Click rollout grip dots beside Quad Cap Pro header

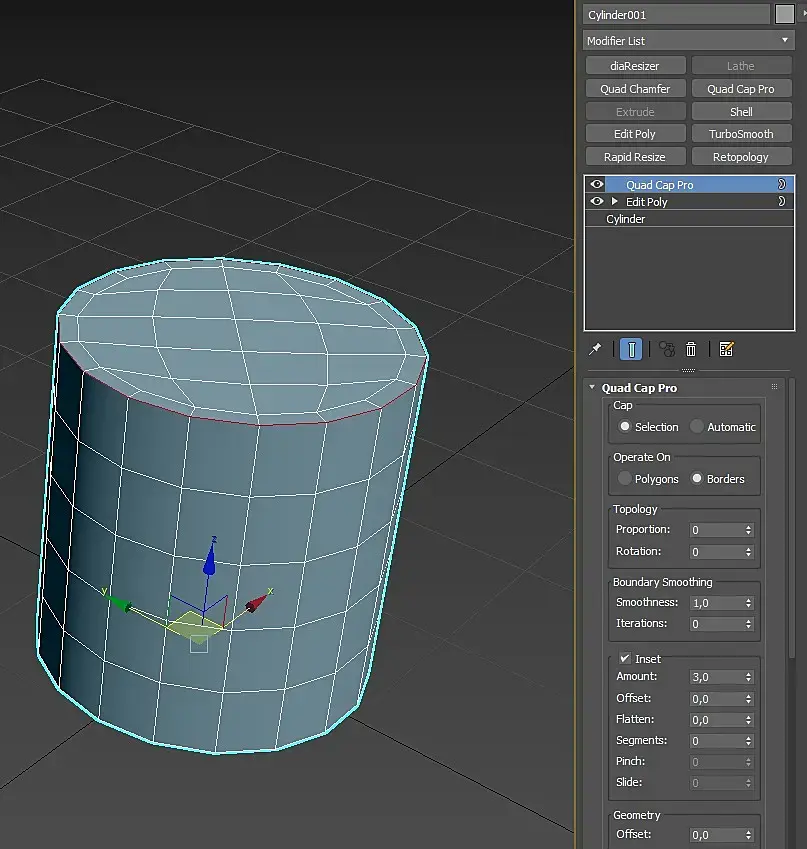click(x=775, y=387)
